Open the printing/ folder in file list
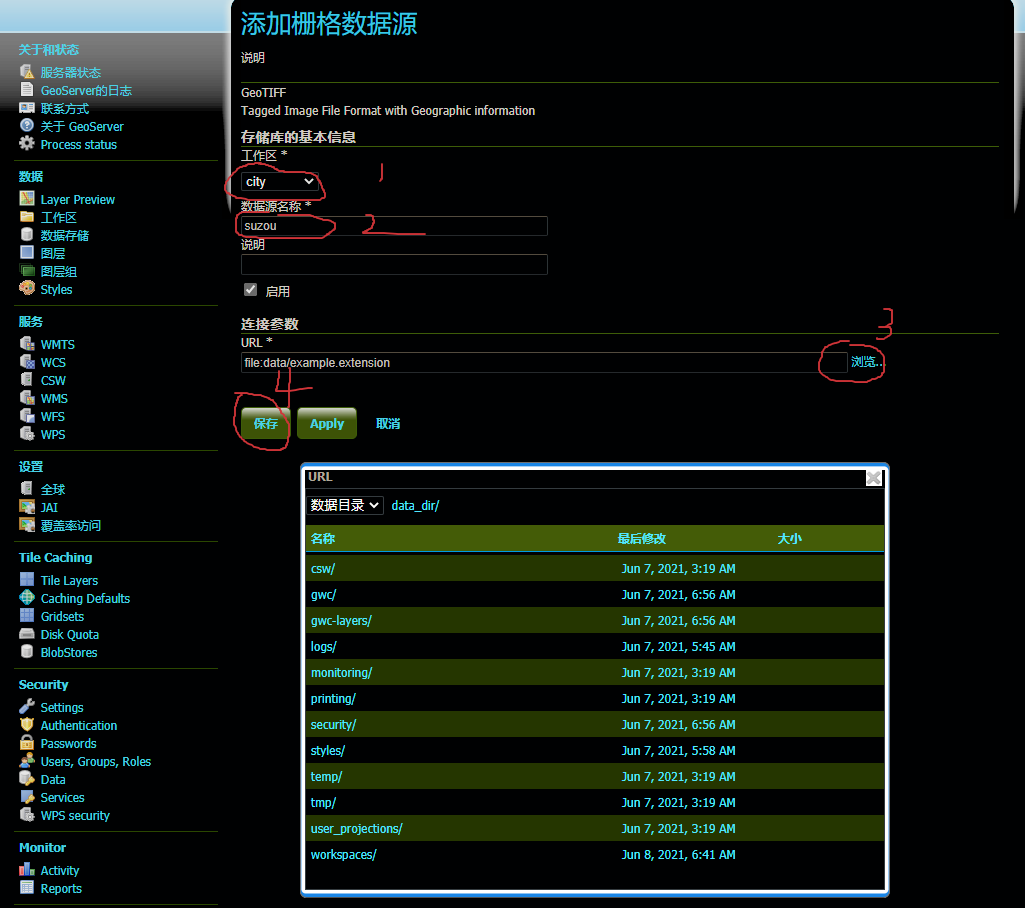 click(x=333, y=699)
